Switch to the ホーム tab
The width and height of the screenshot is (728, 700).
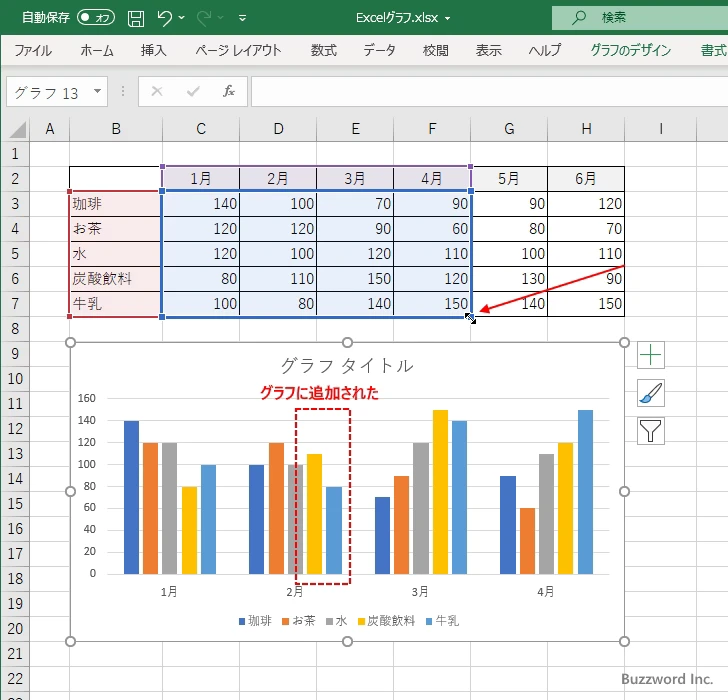point(97,50)
